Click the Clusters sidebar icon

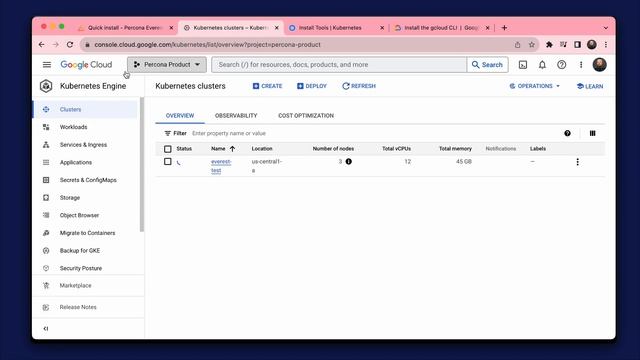[46, 109]
